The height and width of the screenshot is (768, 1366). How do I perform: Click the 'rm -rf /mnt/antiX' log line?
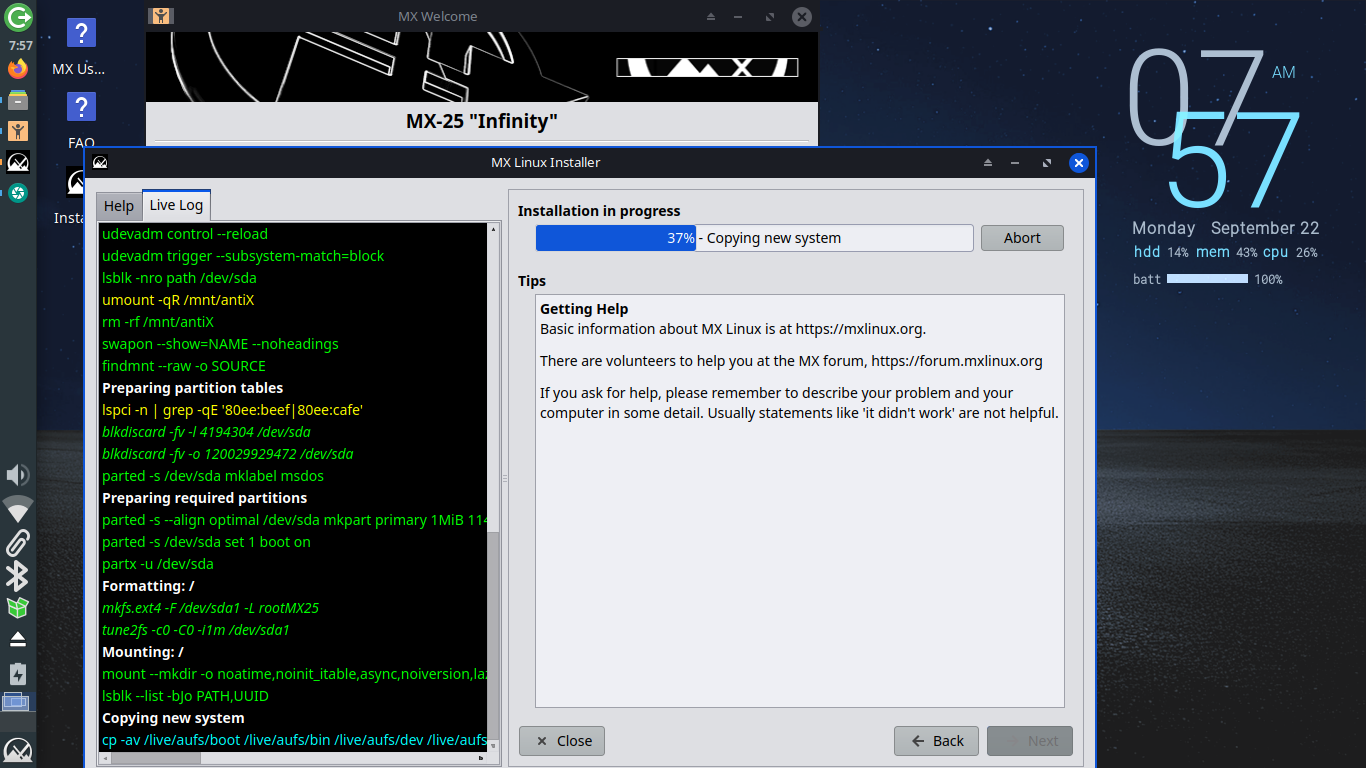[x=158, y=322]
